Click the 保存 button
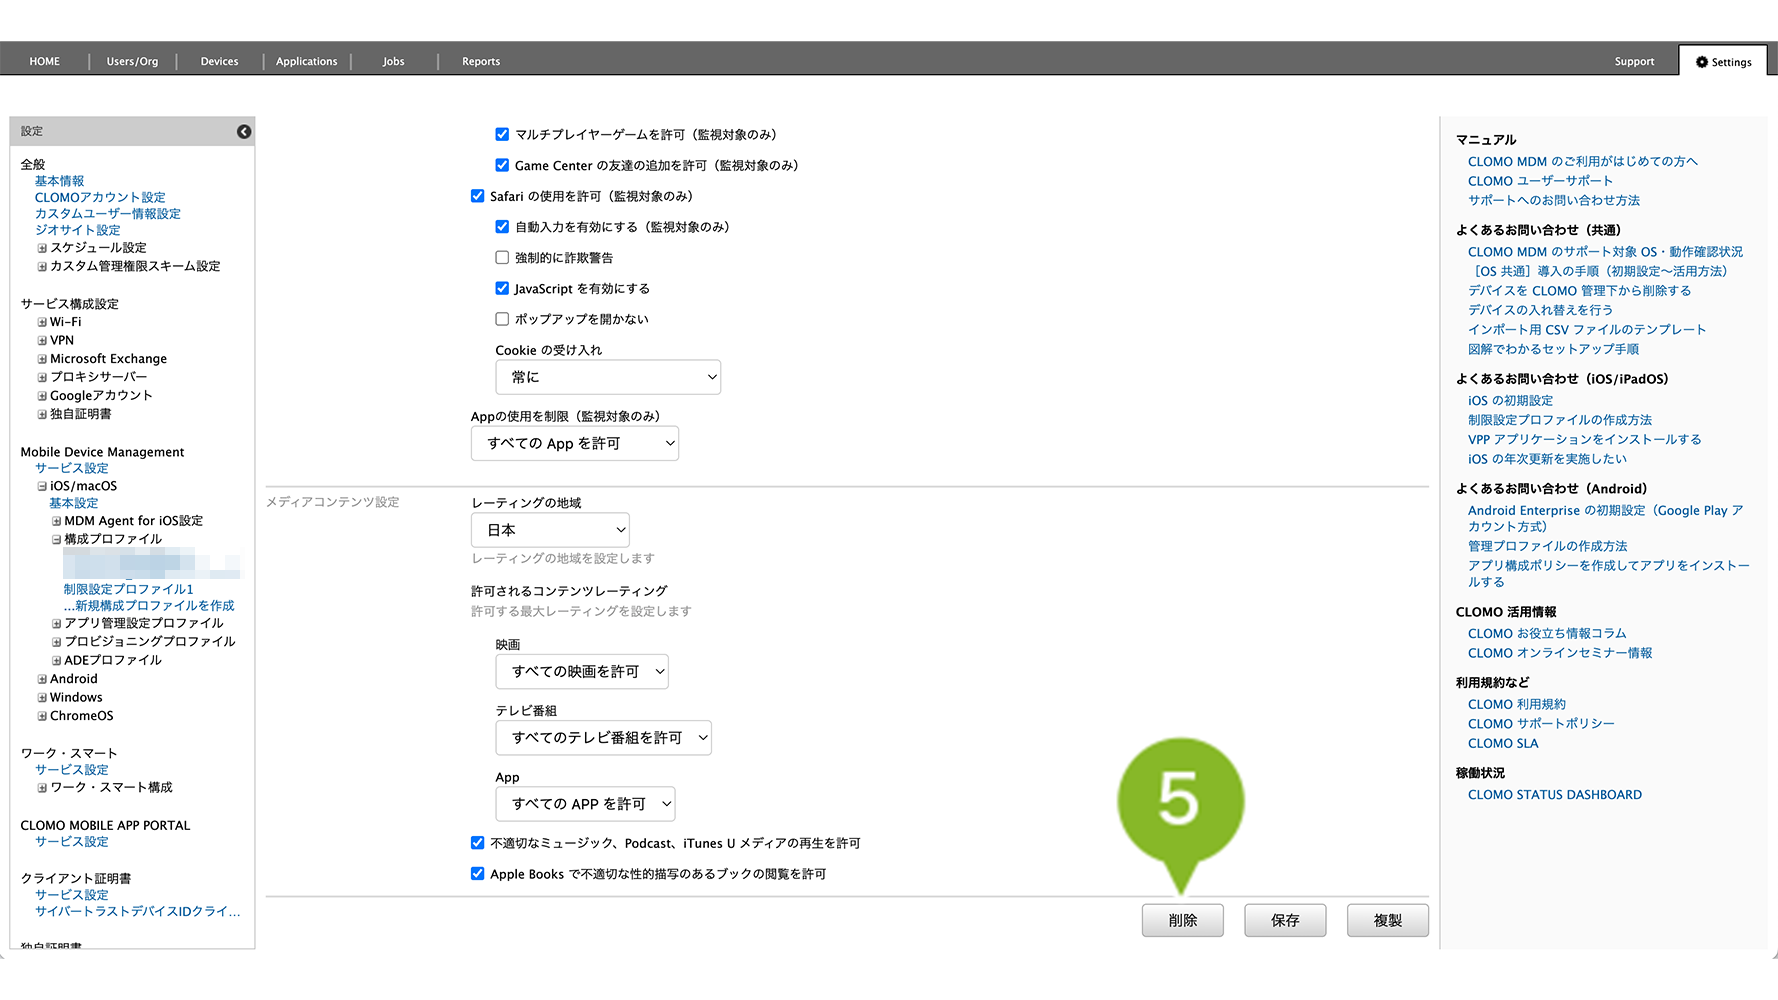 (x=1285, y=920)
